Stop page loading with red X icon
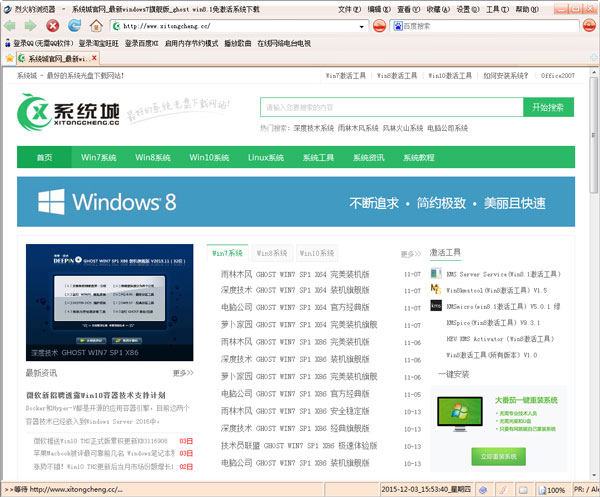This screenshot has width=600, height=497. [52, 26]
